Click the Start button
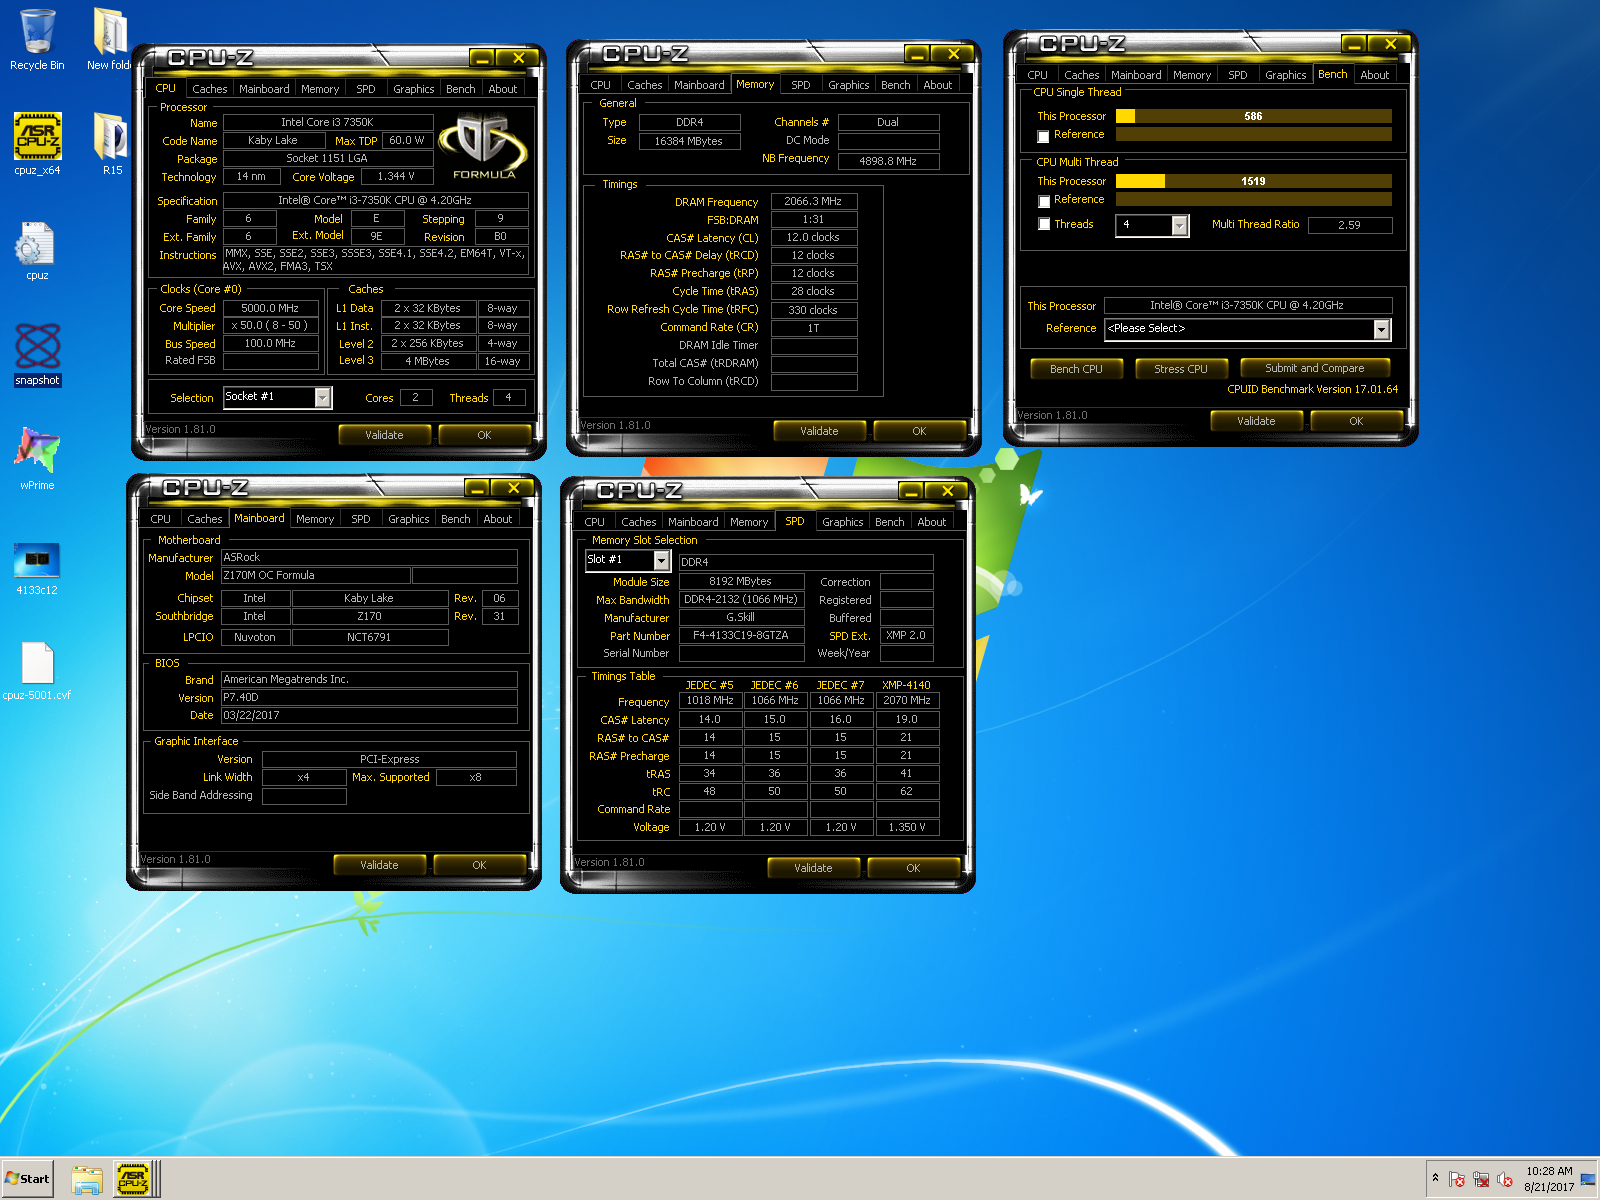The width and height of the screenshot is (1600, 1200). click(x=28, y=1178)
